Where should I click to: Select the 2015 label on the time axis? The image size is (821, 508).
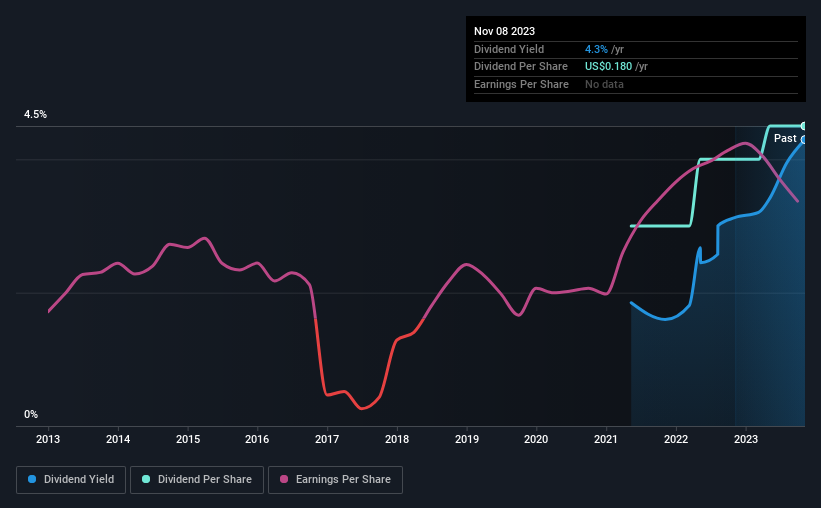tap(187, 439)
